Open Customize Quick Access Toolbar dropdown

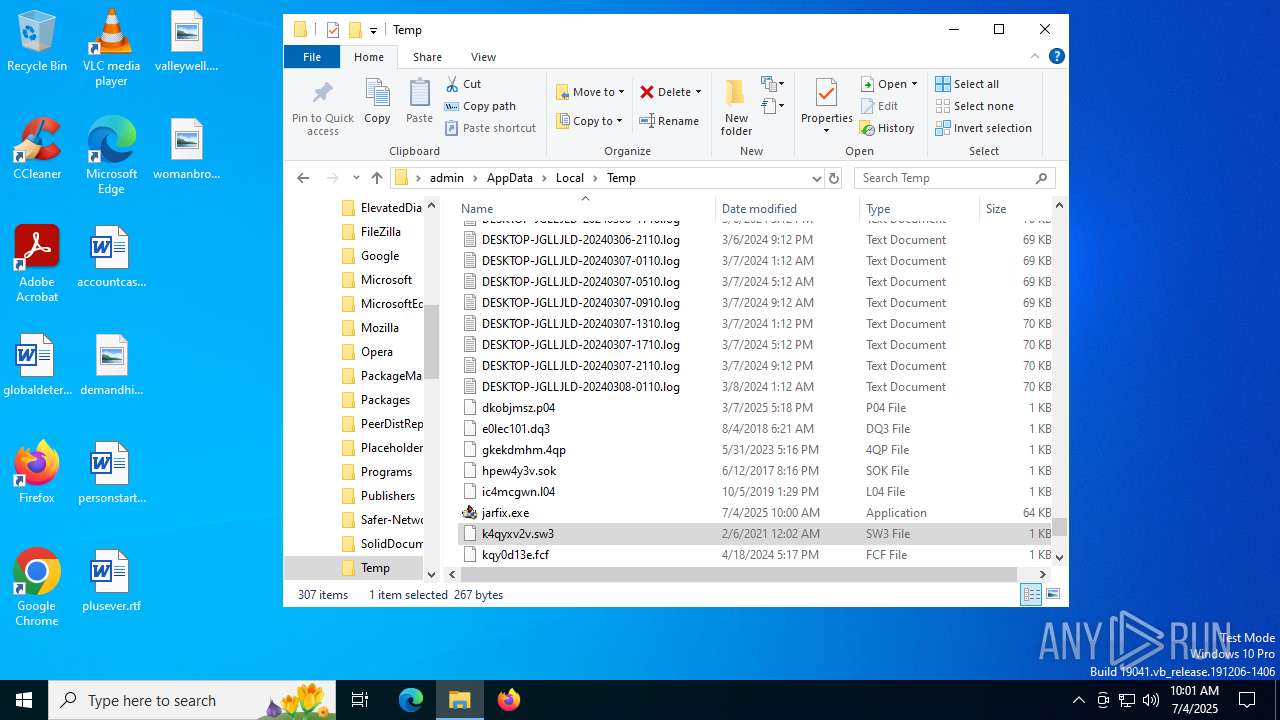pos(373,30)
